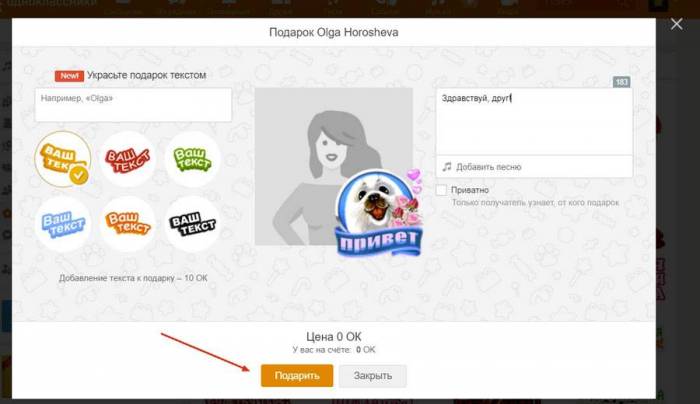Image resolution: width=700 pixels, height=404 pixels.
Task: Click the "Закрыть" button
Action: click(x=373, y=375)
